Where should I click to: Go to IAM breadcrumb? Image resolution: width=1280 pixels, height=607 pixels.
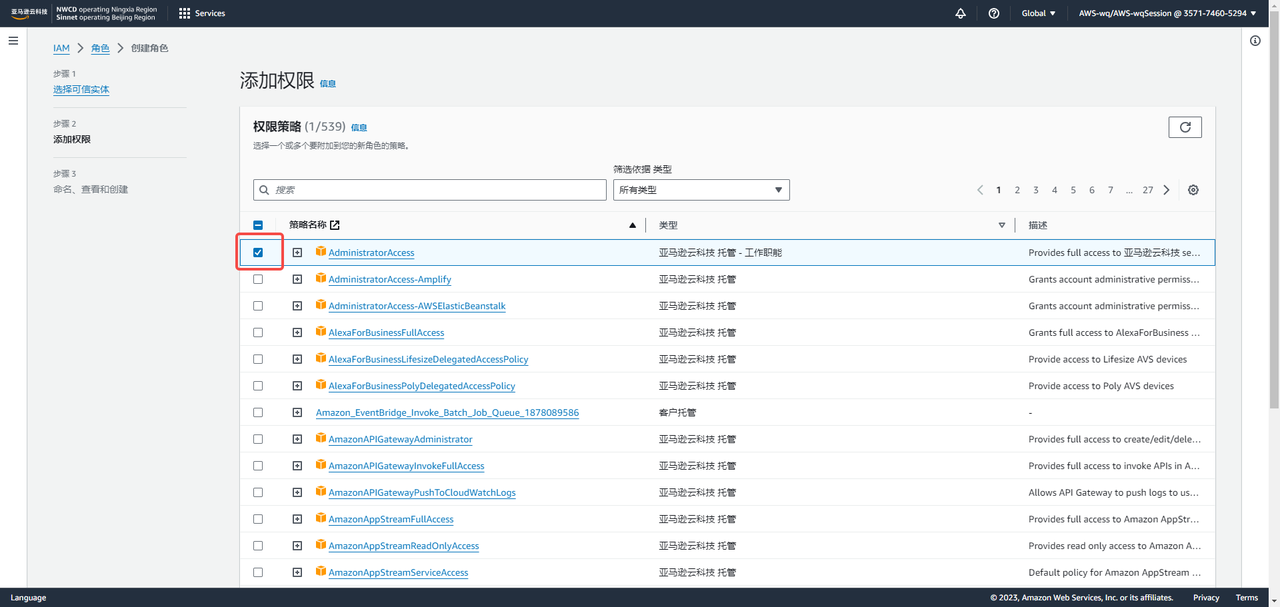[61, 48]
